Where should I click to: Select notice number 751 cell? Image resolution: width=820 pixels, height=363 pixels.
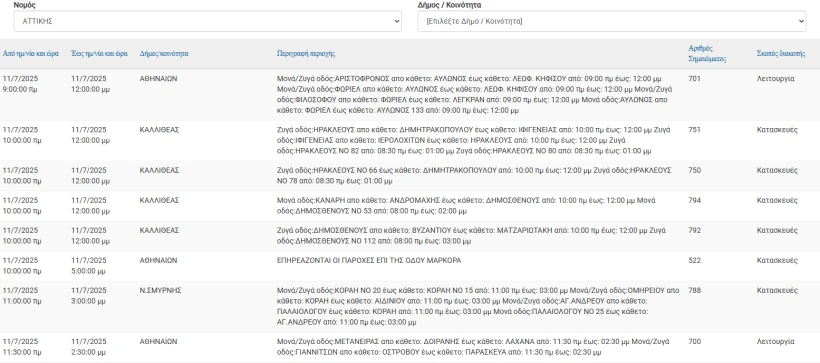pyautogui.click(x=694, y=130)
